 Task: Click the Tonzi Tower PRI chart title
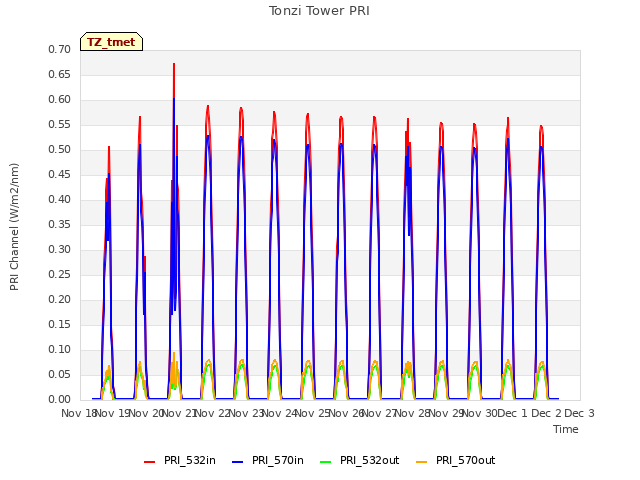pyautogui.click(x=319, y=11)
